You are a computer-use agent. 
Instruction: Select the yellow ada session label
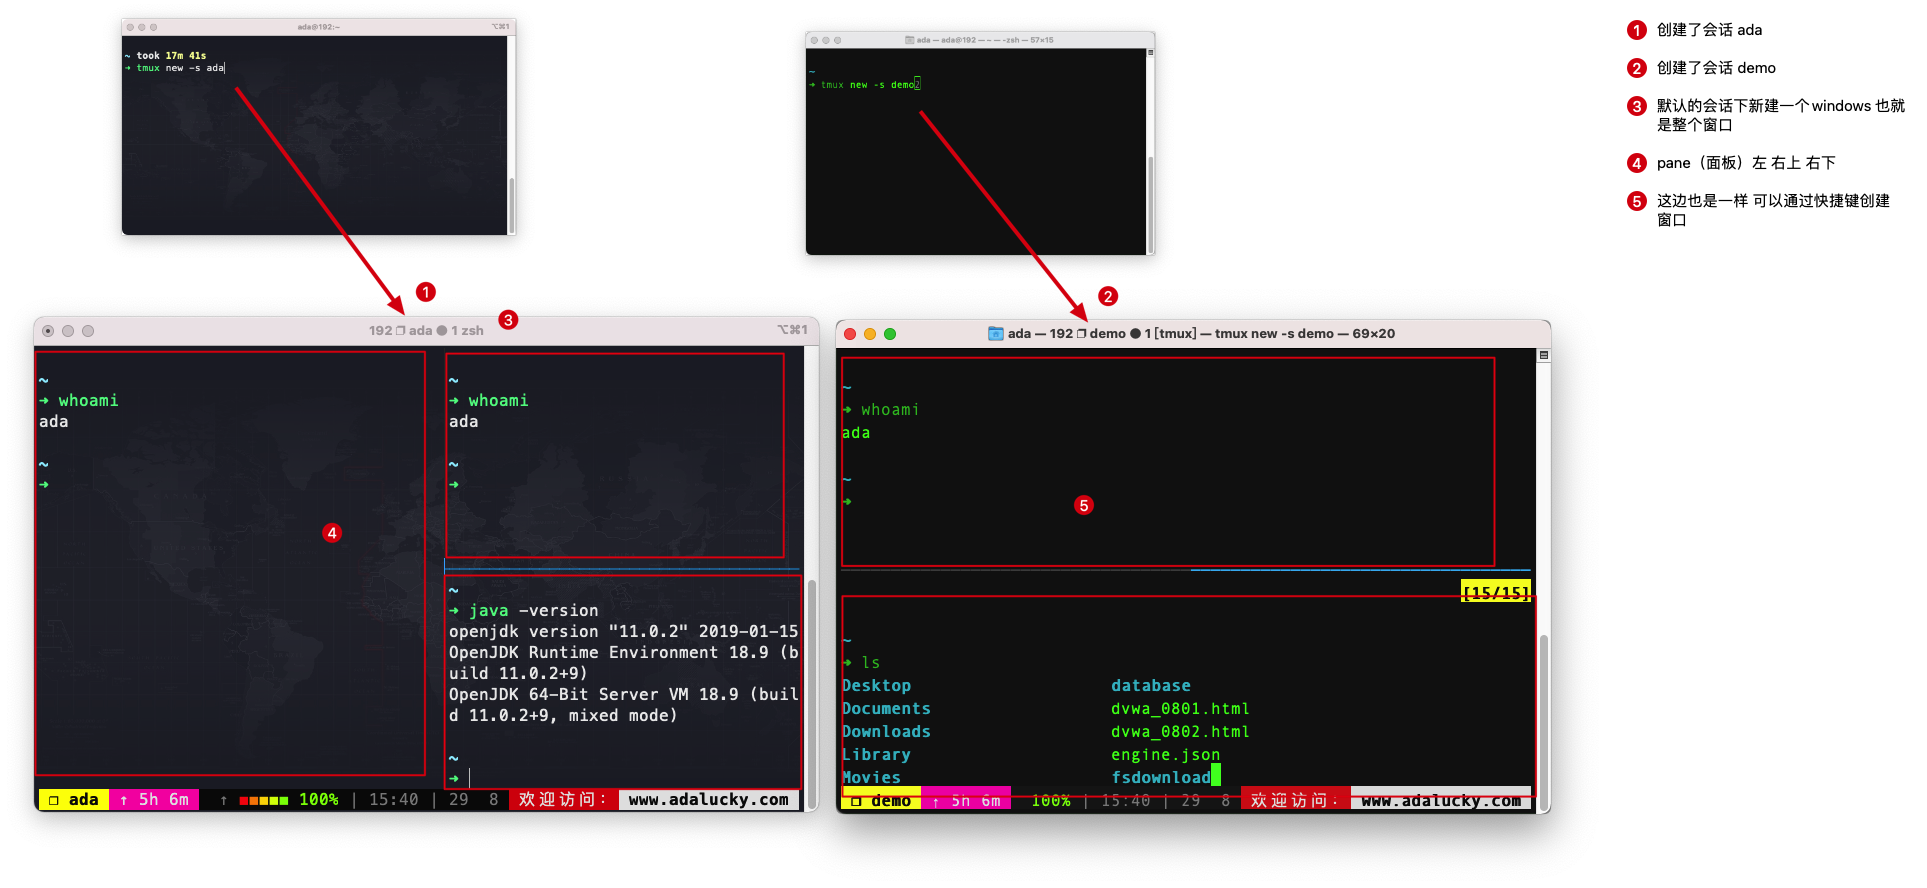pyautogui.click(x=74, y=800)
